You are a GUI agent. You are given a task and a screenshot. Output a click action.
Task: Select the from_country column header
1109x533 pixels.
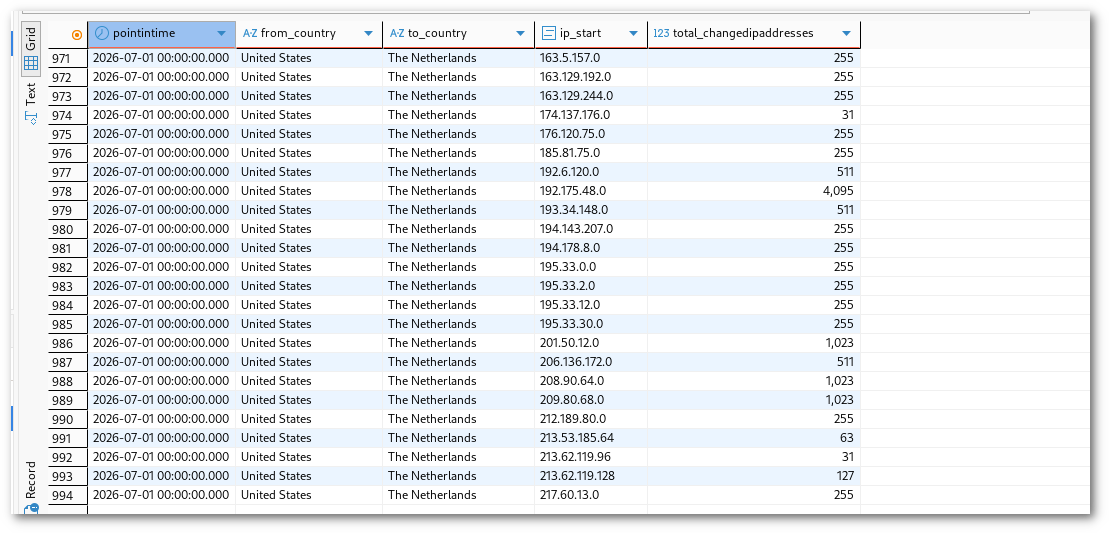pos(309,34)
